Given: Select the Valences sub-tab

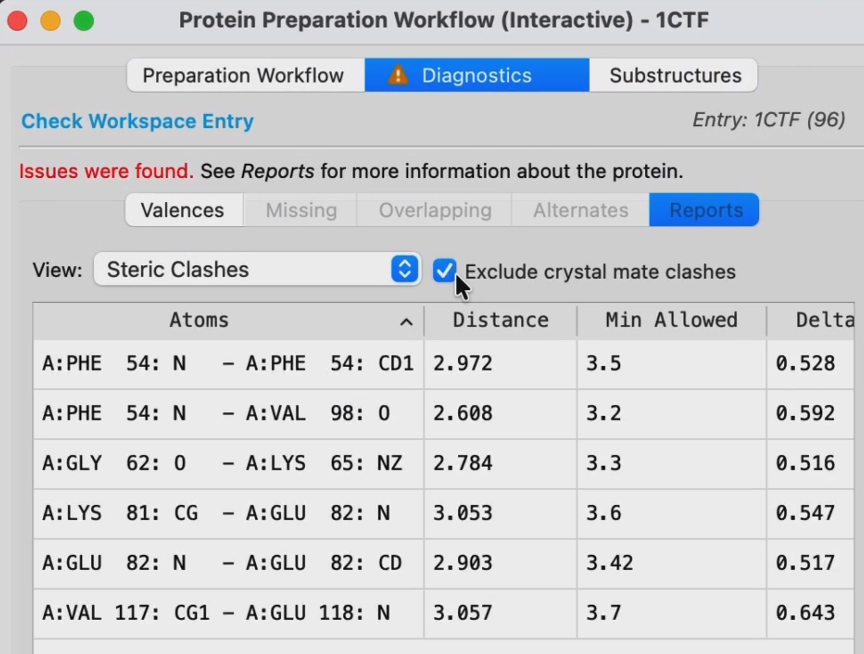Looking at the screenshot, I should tap(184, 210).
